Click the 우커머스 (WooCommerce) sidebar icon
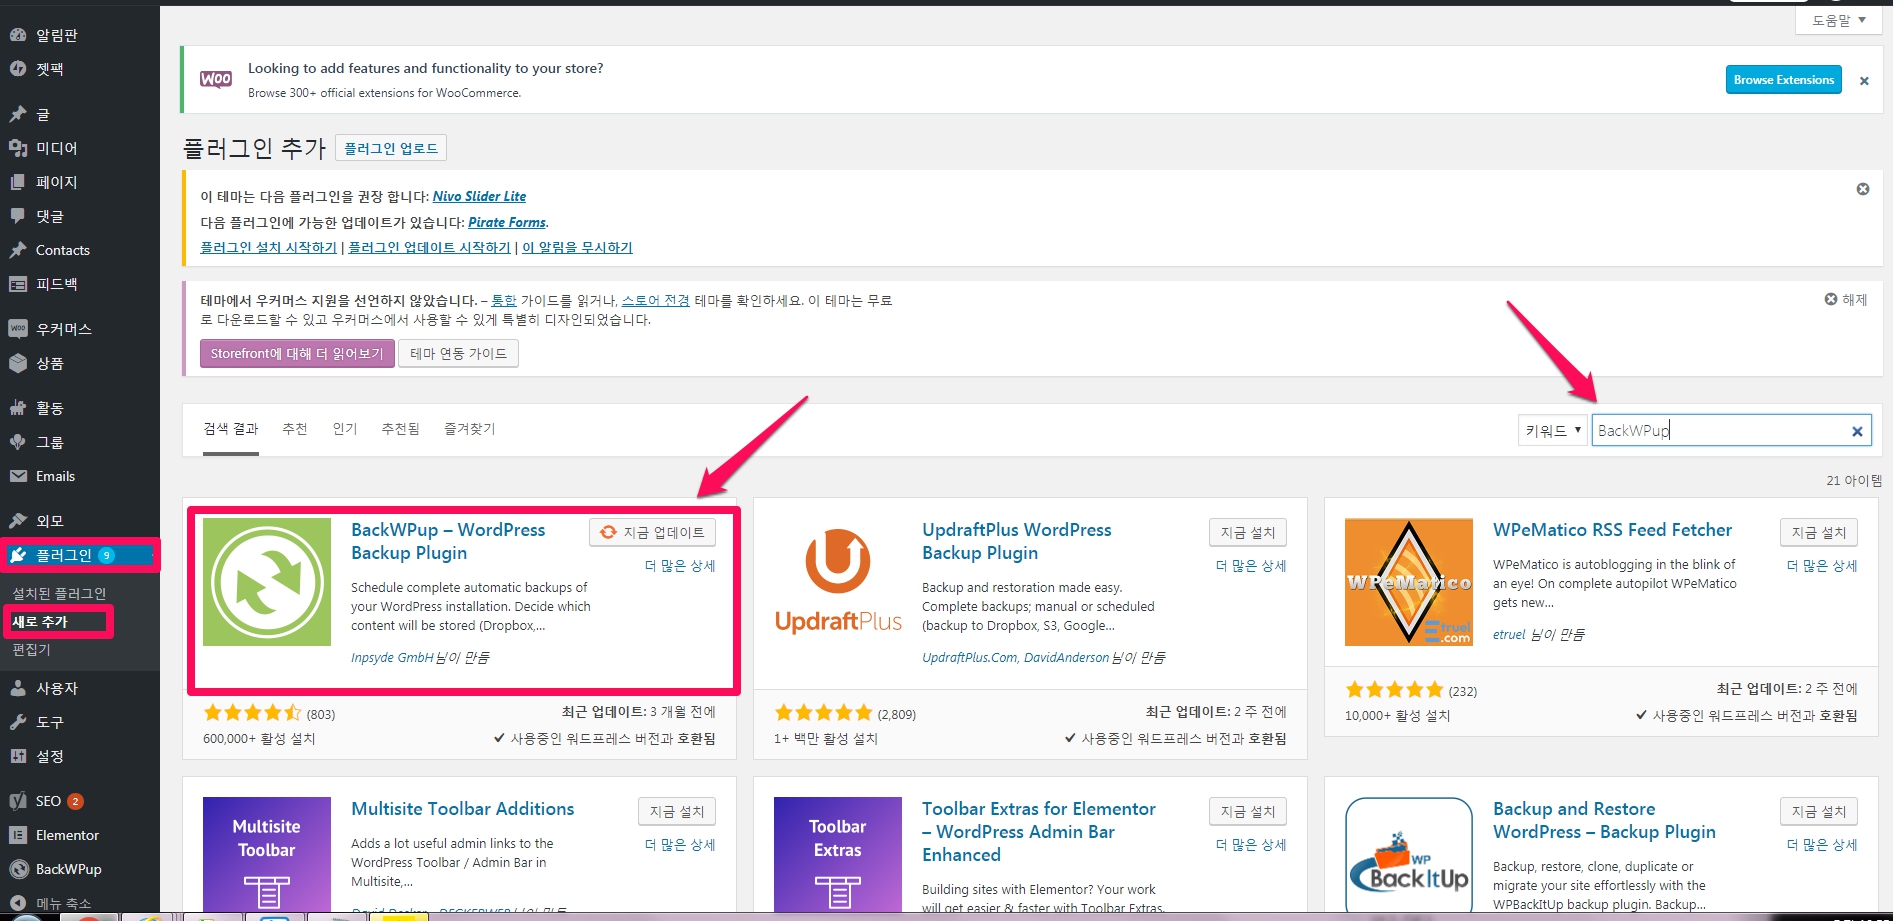Viewport: 1893px width, 921px height. pos(18,328)
